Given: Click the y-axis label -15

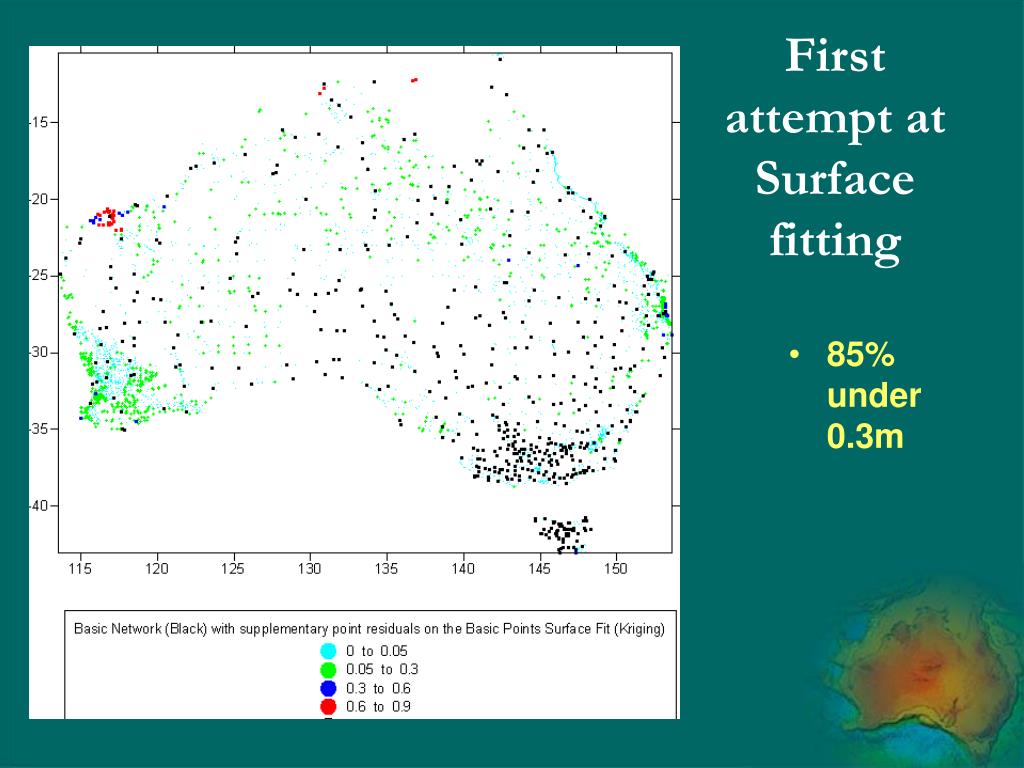Looking at the screenshot, I should [39, 122].
